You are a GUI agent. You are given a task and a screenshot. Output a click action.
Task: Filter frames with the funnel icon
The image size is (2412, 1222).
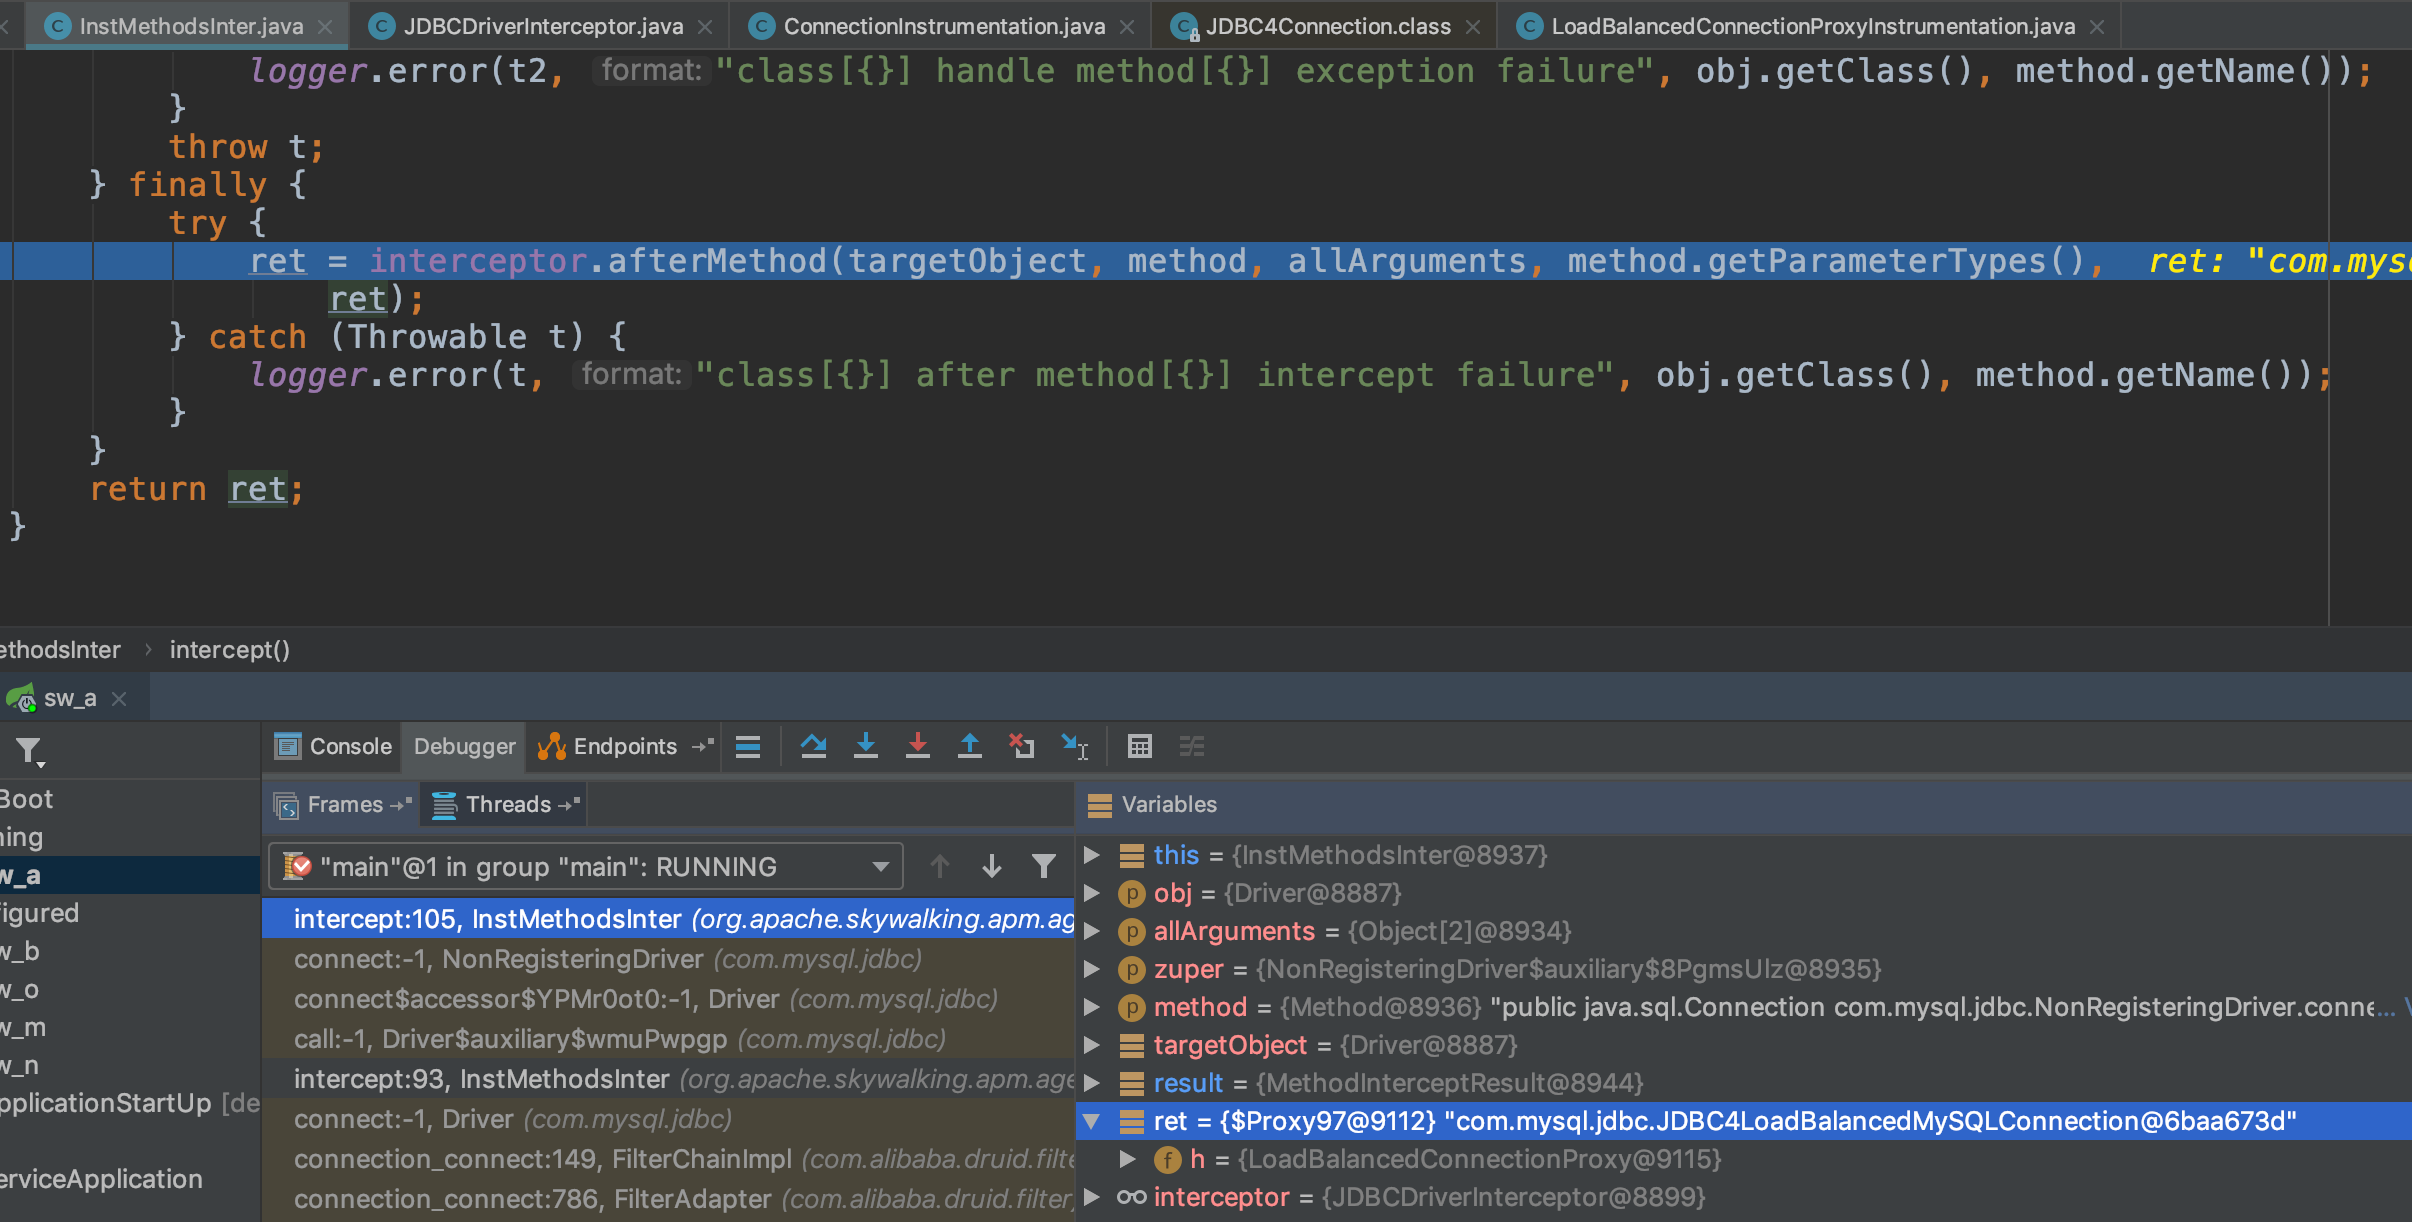click(x=1043, y=866)
